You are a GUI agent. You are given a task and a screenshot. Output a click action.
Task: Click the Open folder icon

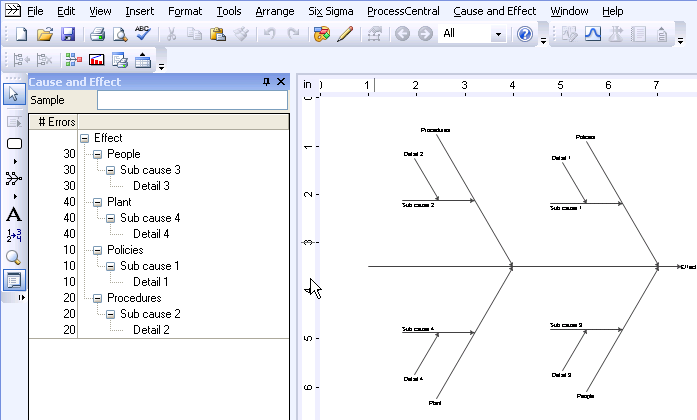(45, 34)
